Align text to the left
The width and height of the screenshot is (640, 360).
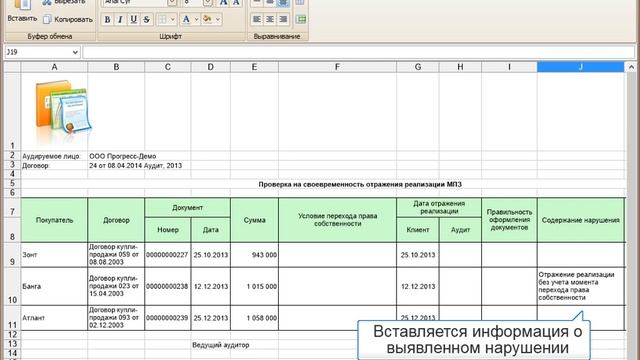point(257,19)
